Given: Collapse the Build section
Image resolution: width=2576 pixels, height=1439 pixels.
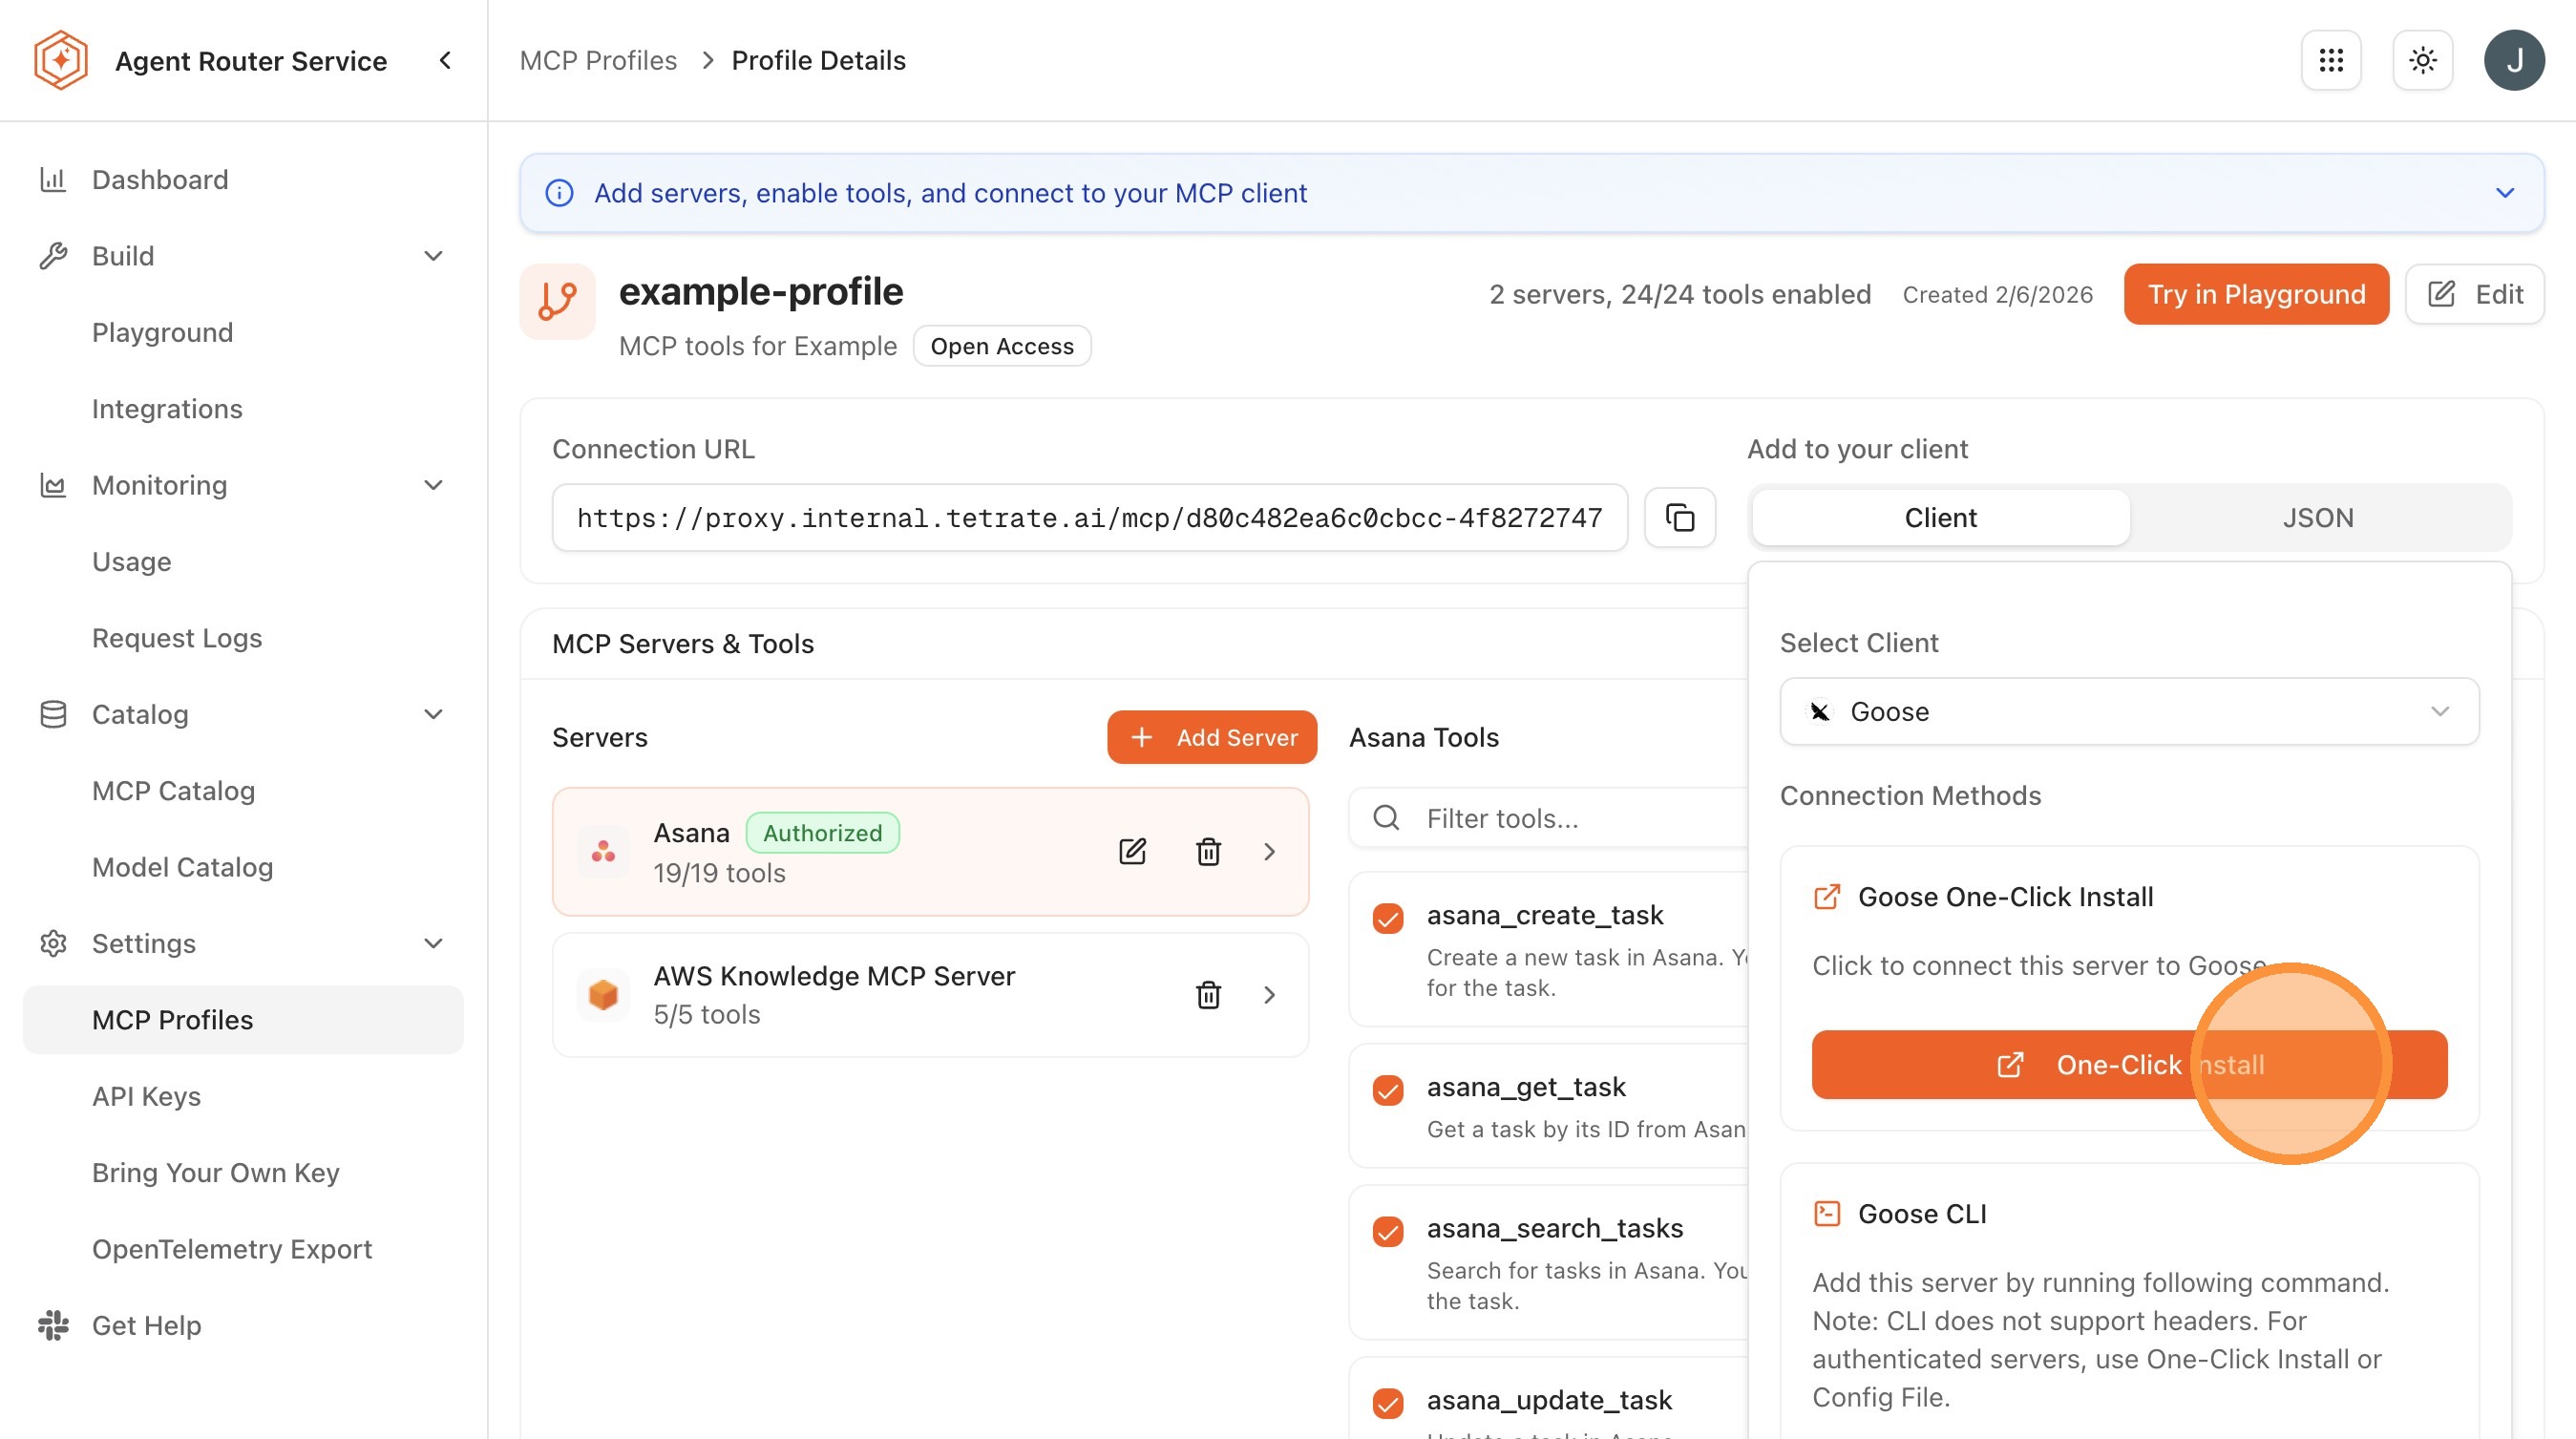Looking at the screenshot, I should (433, 256).
